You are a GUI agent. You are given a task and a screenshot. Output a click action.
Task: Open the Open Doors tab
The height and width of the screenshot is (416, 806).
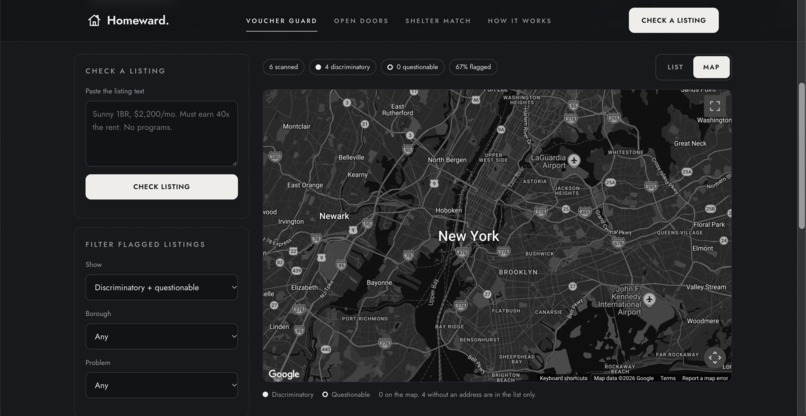point(361,21)
